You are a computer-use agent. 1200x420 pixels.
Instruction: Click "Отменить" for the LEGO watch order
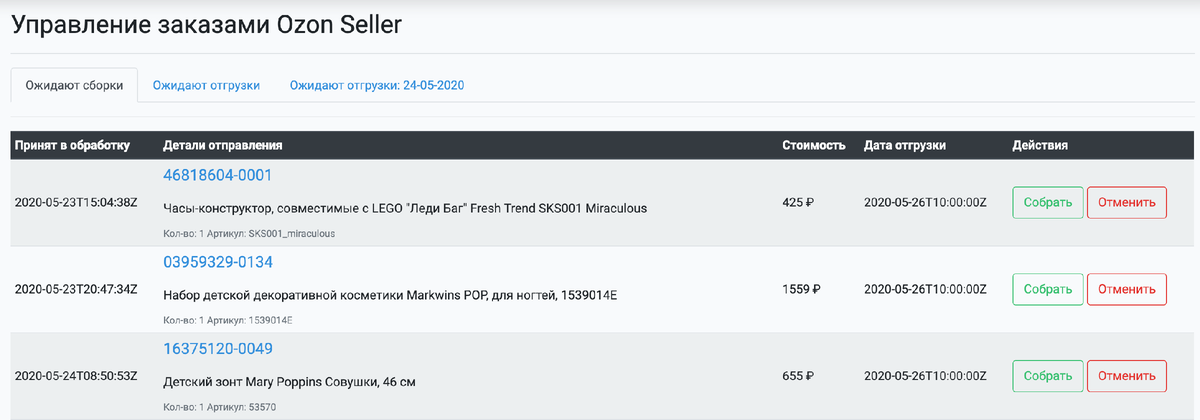1127,203
